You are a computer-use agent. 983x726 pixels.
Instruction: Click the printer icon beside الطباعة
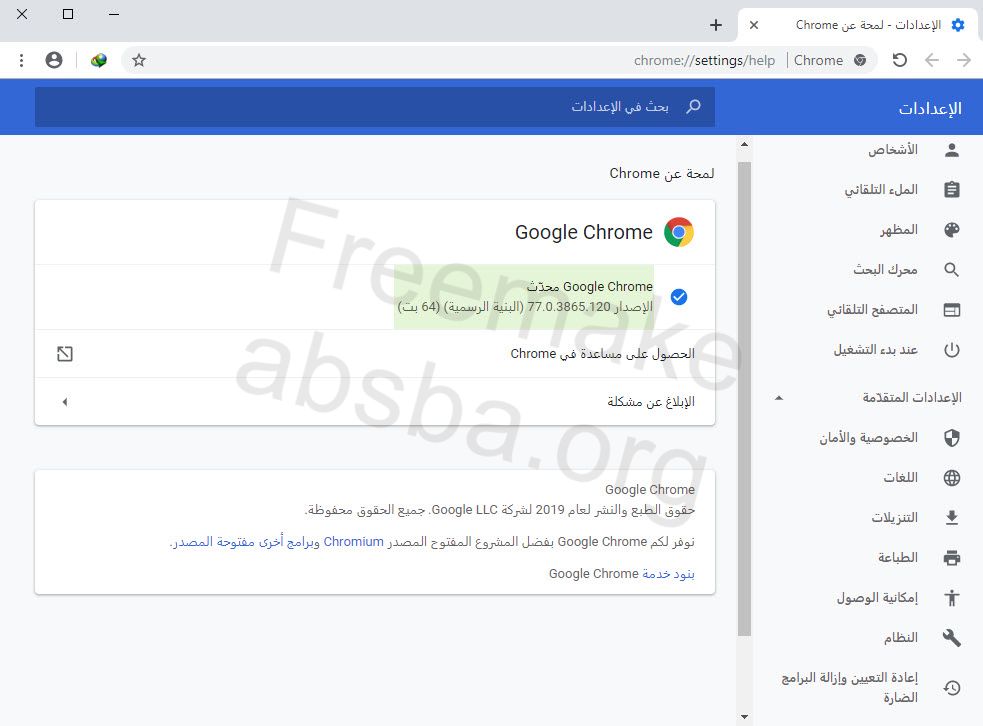click(952, 557)
